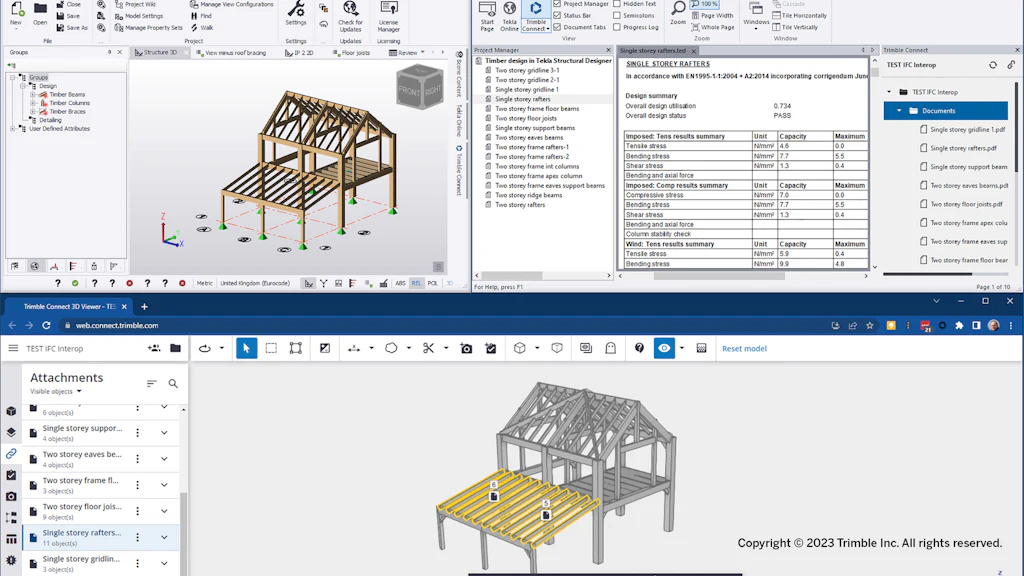Toggle visibility of Single storey rafters attachment

tap(33, 537)
